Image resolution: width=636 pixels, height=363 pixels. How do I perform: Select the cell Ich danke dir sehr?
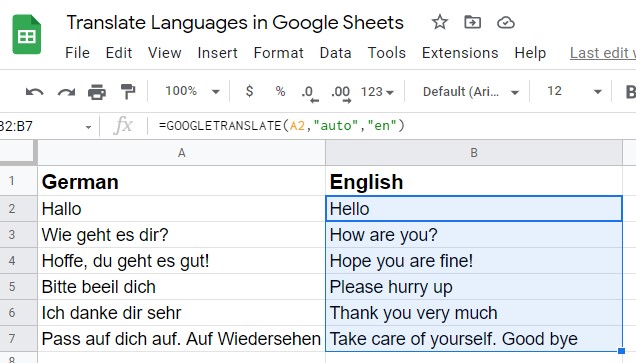[x=181, y=312]
